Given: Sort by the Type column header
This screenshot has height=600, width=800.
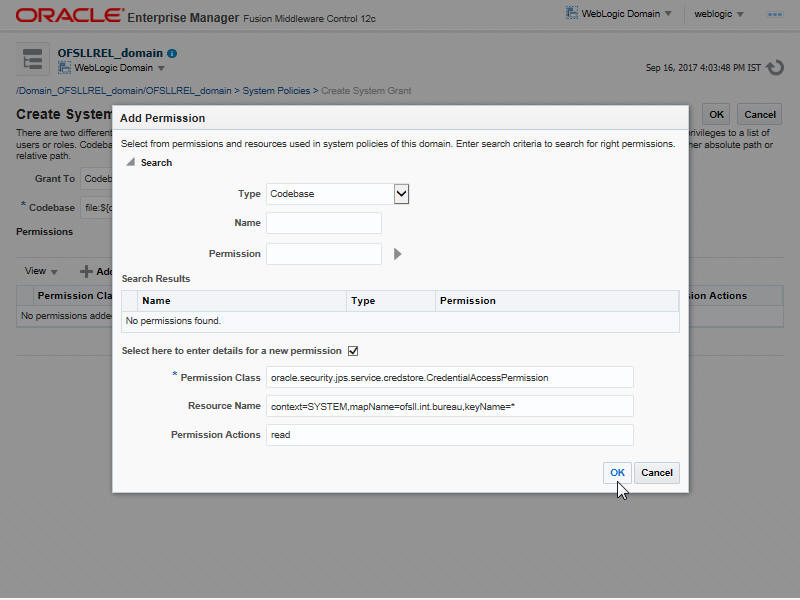Looking at the screenshot, I should (391, 301).
